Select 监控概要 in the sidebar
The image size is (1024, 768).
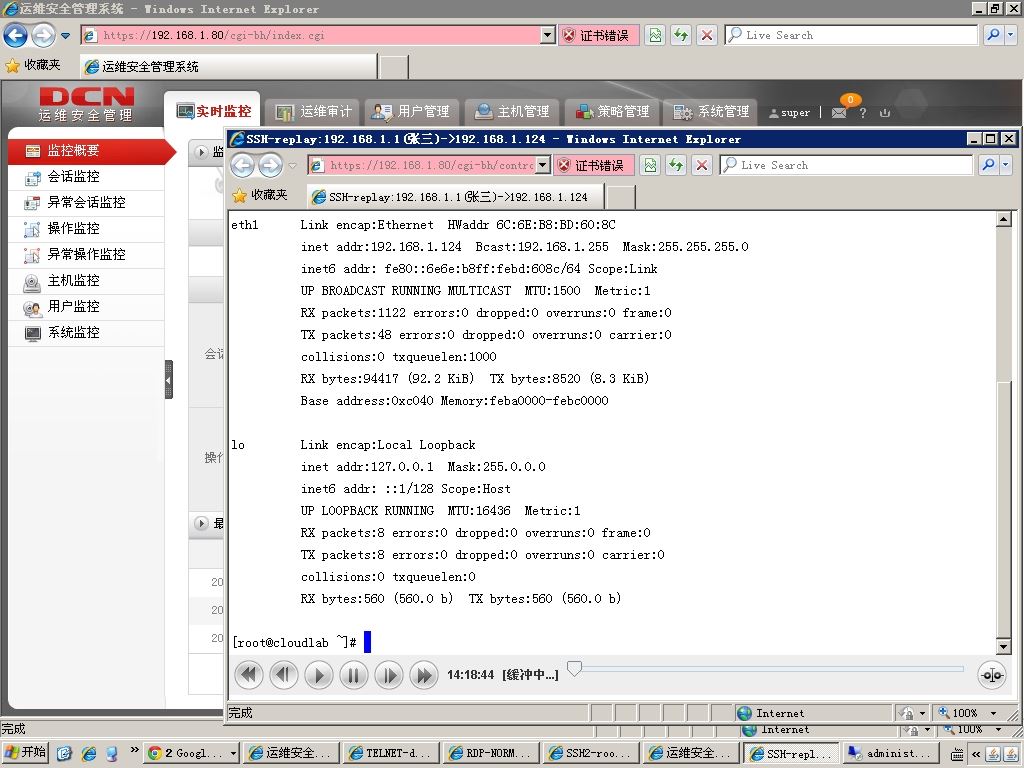tap(87, 151)
